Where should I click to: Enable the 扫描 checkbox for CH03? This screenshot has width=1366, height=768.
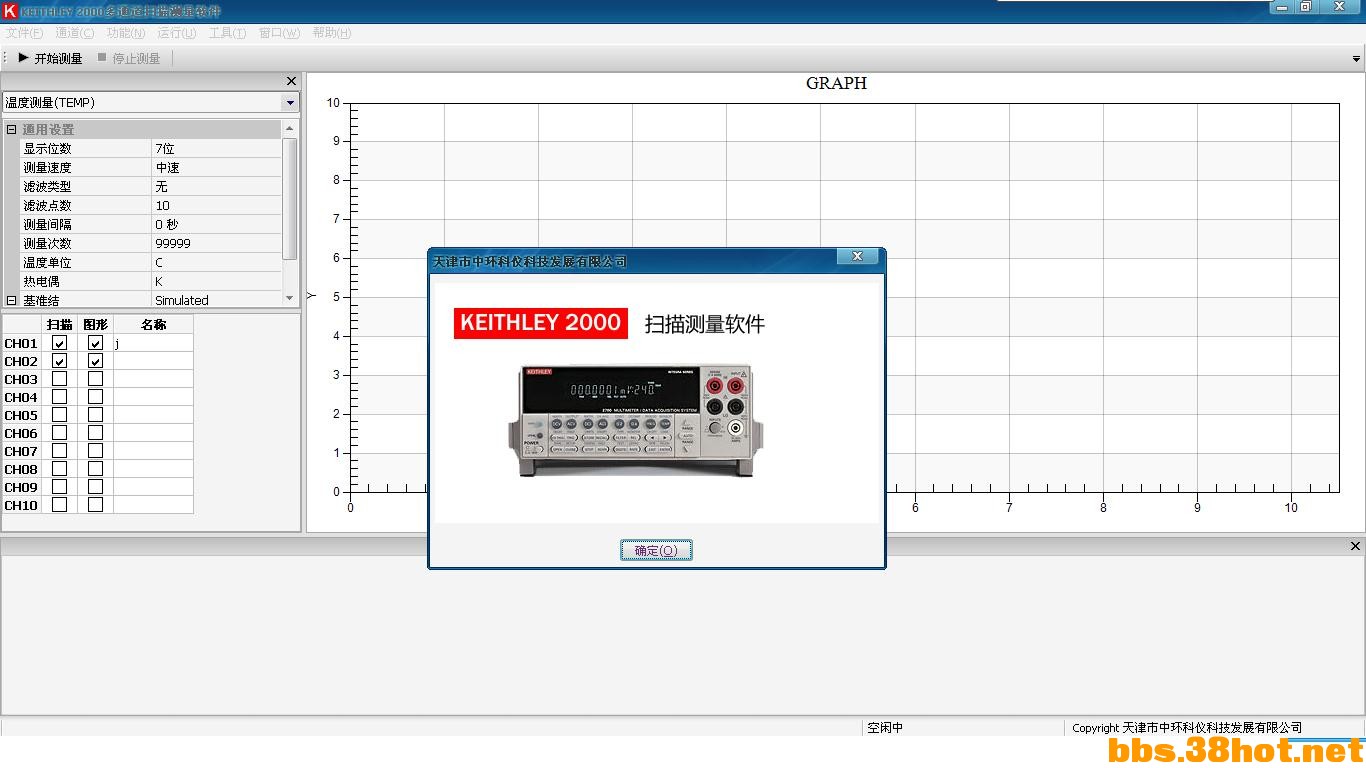tap(60, 379)
